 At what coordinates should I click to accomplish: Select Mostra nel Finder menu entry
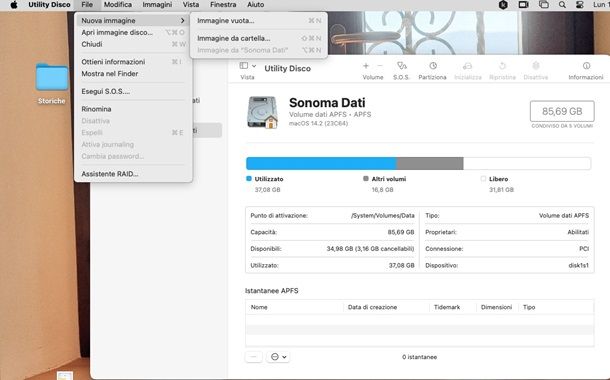pos(133,74)
